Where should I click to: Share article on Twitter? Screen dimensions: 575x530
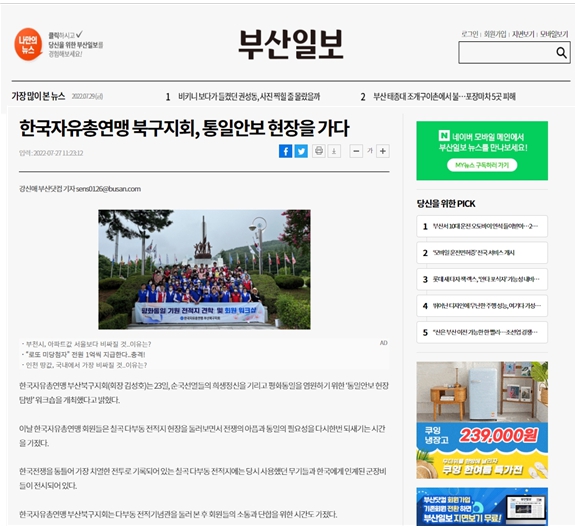point(301,151)
